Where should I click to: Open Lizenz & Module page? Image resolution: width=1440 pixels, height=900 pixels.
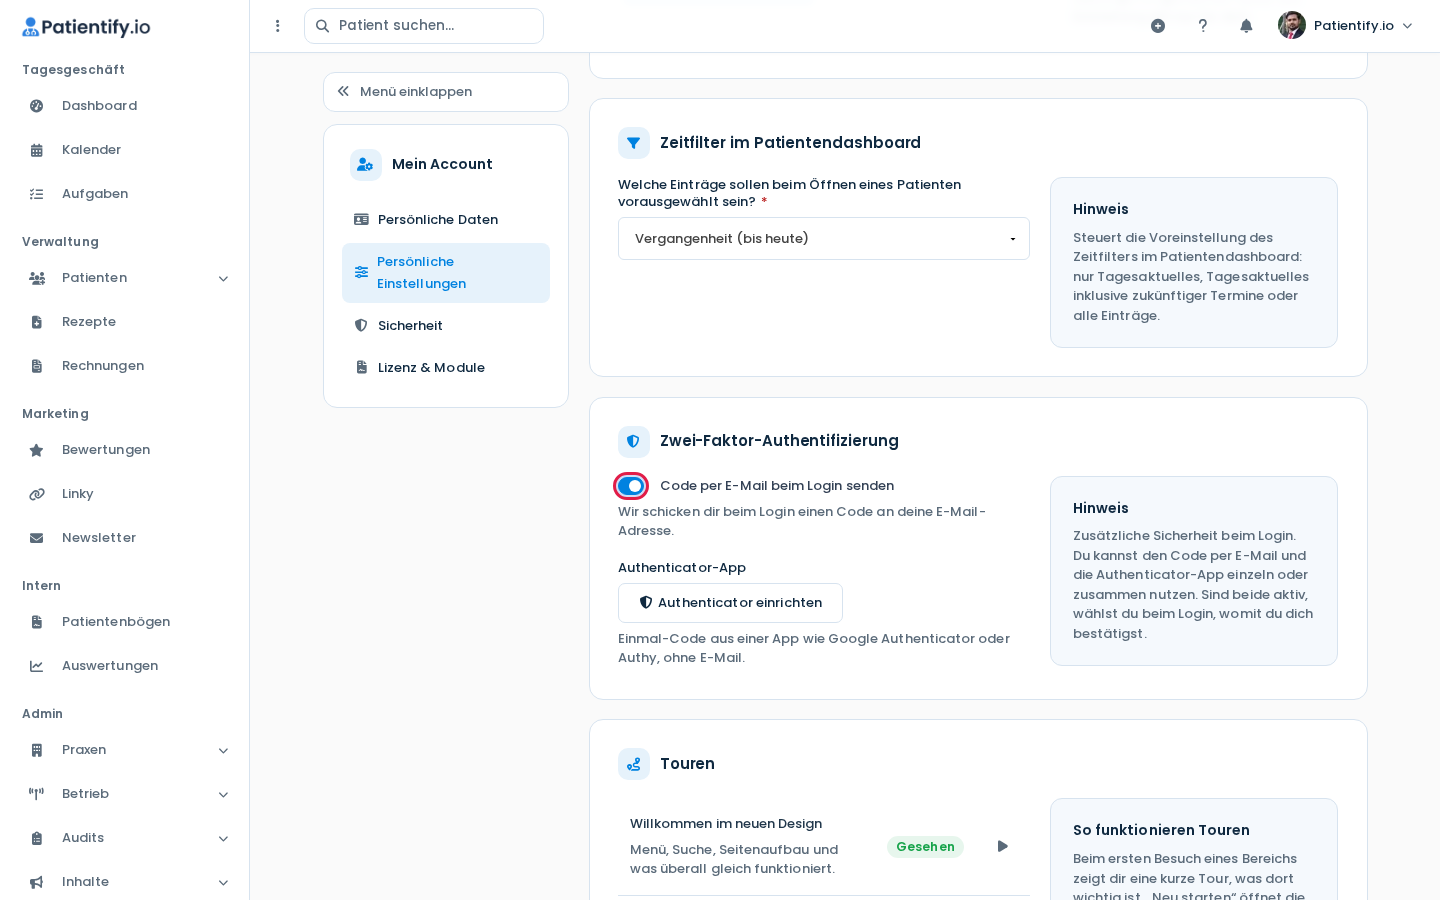pyautogui.click(x=446, y=368)
